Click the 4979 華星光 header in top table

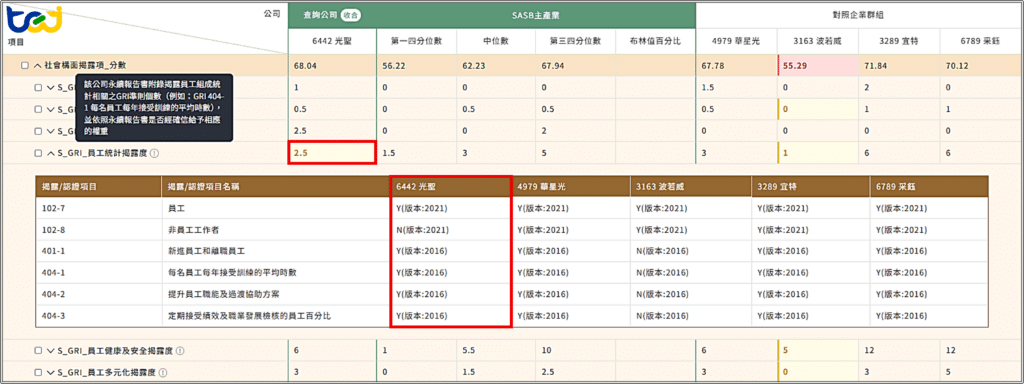(x=736, y=40)
